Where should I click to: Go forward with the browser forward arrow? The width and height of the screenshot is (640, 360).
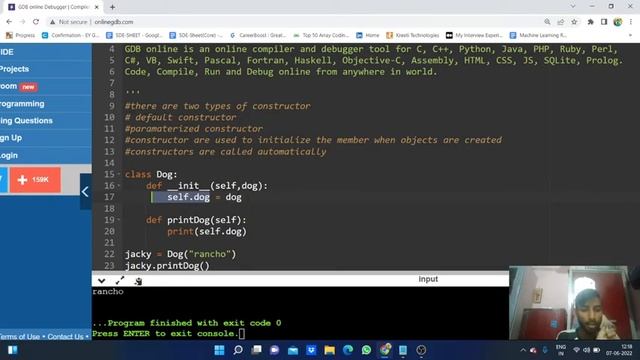point(22,22)
